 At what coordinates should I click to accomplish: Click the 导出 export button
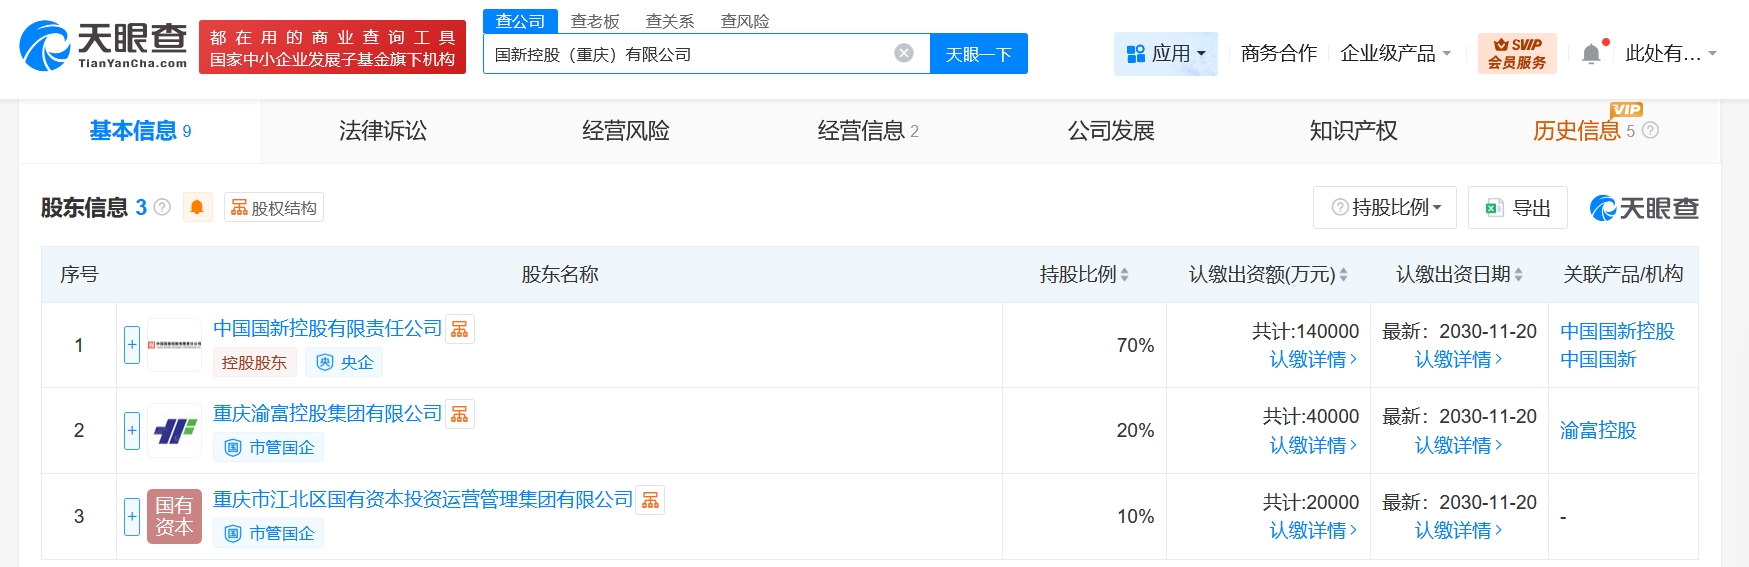[x=1517, y=207]
